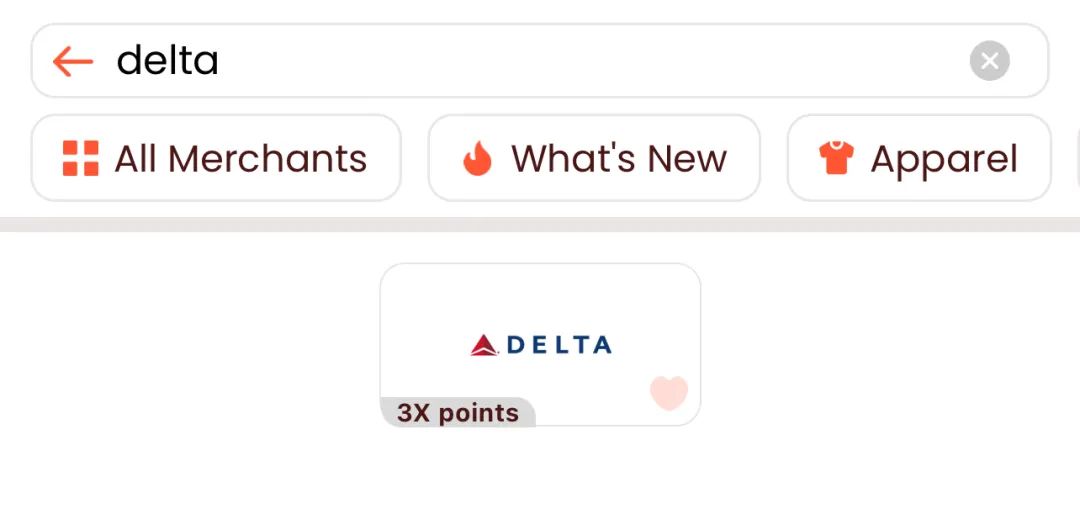Screen dimensions: 1080x525
Task: Select the All Merchants filter label
Action: coord(240,159)
